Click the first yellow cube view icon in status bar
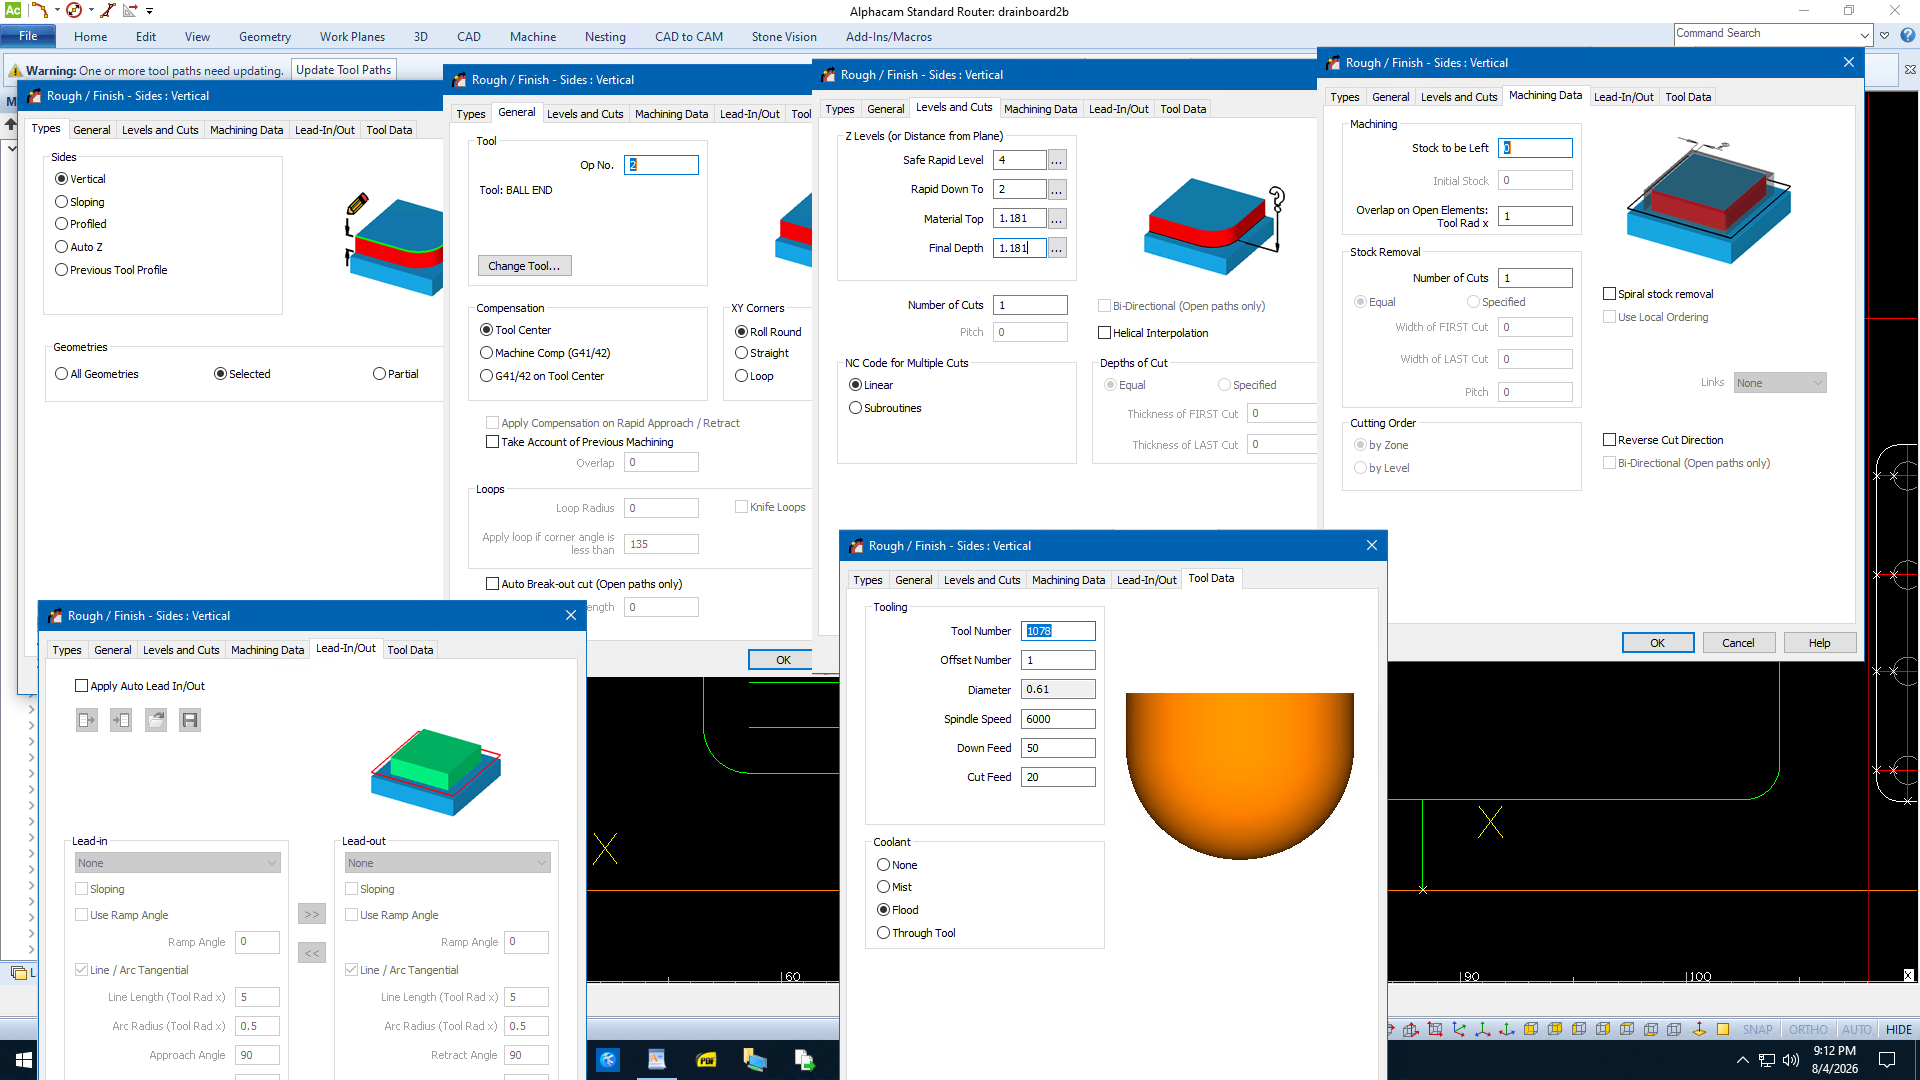 [x=1530, y=1029]
